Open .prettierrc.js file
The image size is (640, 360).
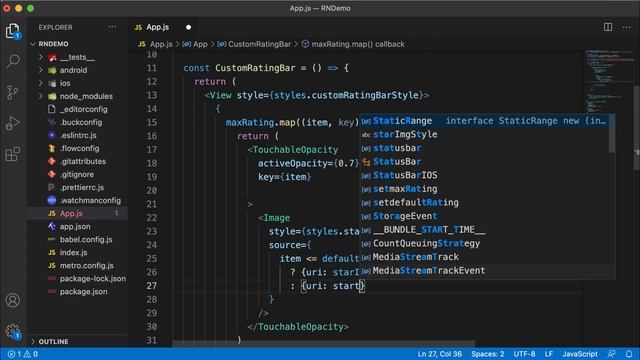pyautogui.click(x=78, y=187)
